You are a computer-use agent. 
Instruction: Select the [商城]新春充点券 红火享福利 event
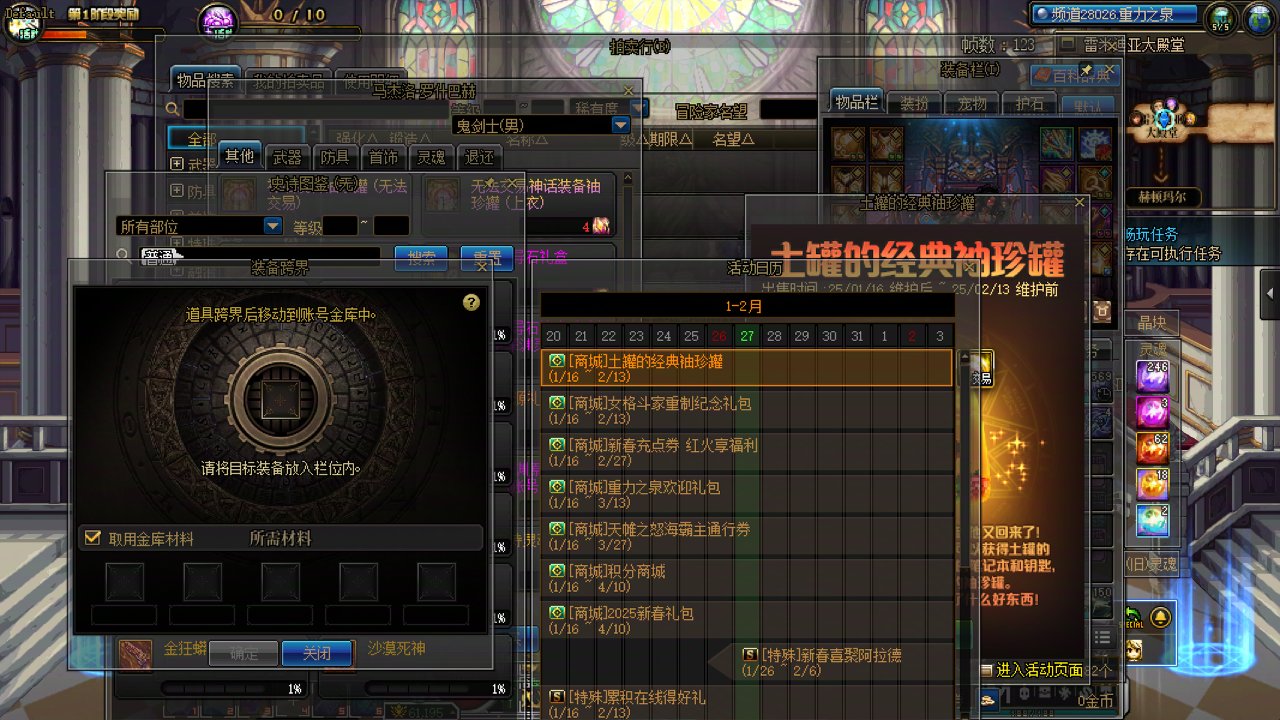click(x=746, y=452)
